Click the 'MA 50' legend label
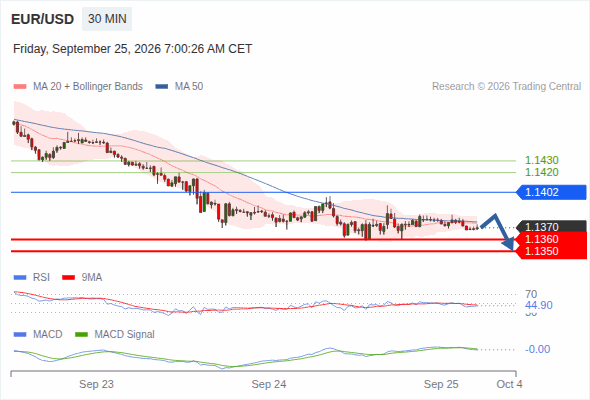Image resolution: width=590 pixels, height=400 pixels. [x=189, y=87]
